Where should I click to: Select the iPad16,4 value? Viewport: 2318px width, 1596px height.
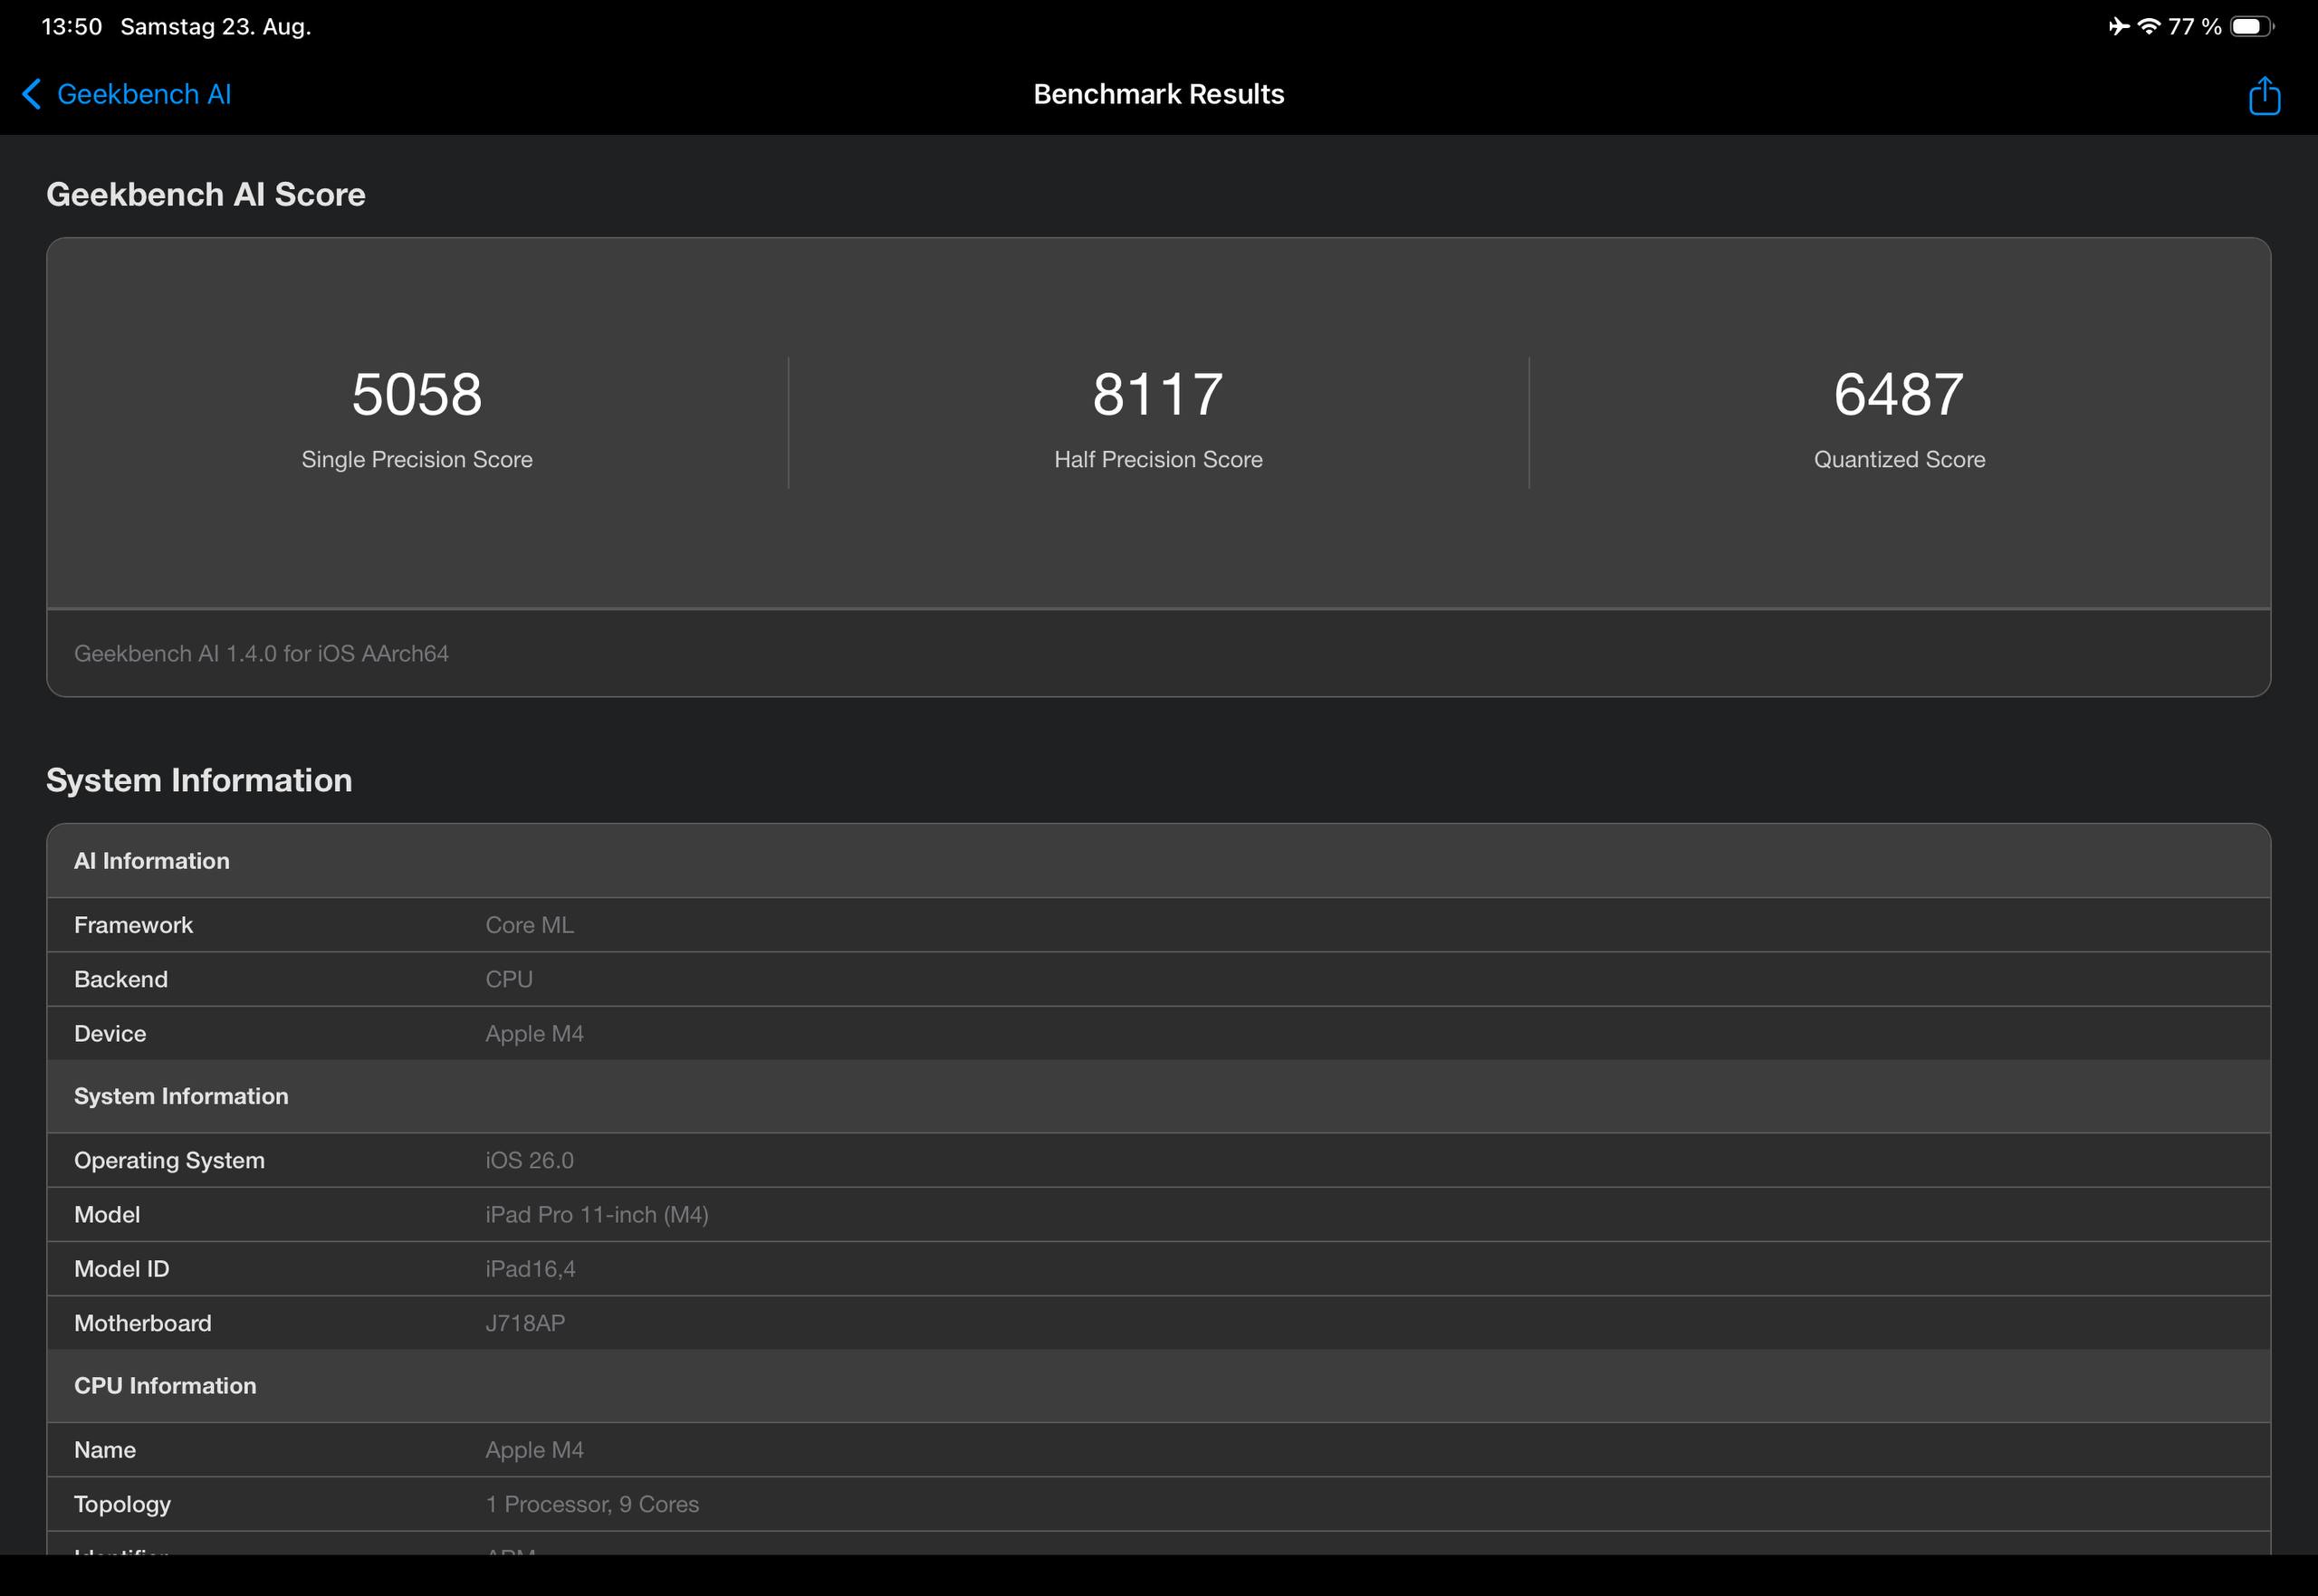530,1269
